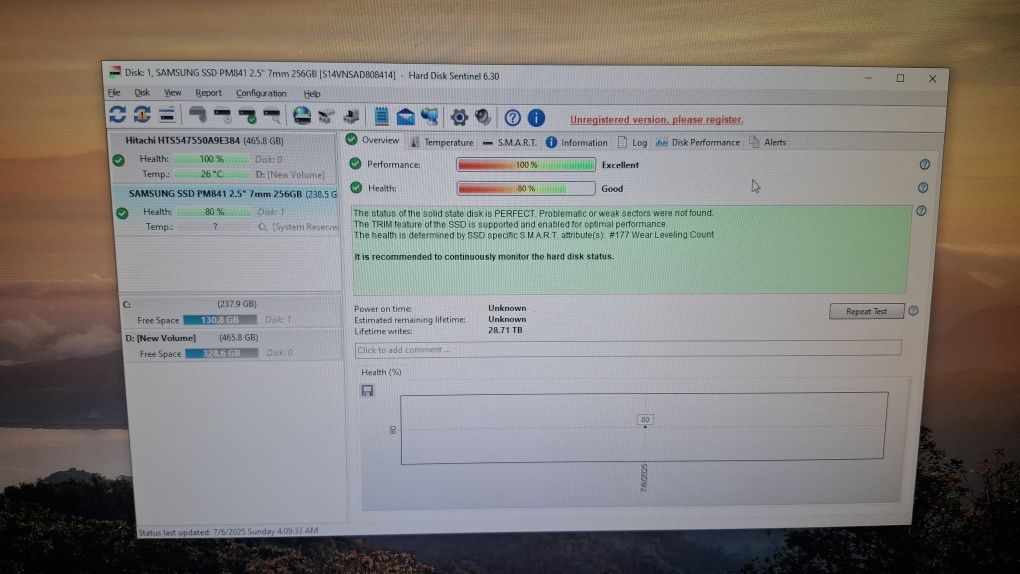Switch to the Information tab
Viewport: 1020px width, 574px height.
pos(576,142)
